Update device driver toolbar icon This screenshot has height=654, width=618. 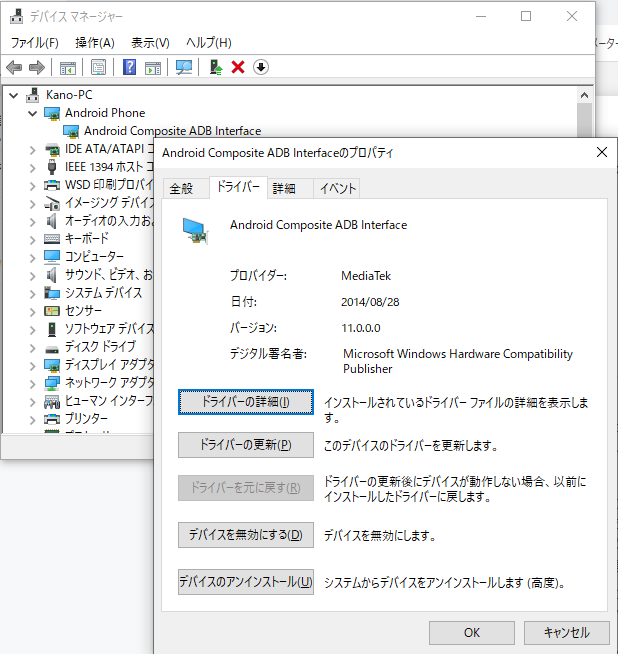pyautogui.click(x=216, y=67)
